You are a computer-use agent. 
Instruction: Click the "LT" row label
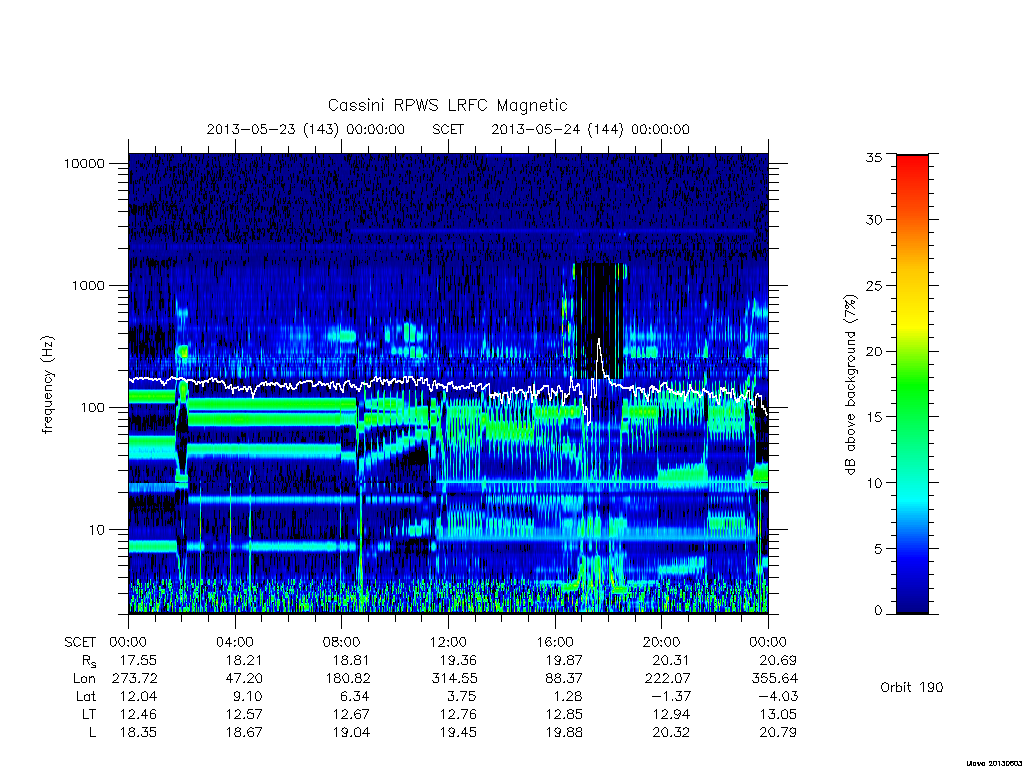(88, 714)
